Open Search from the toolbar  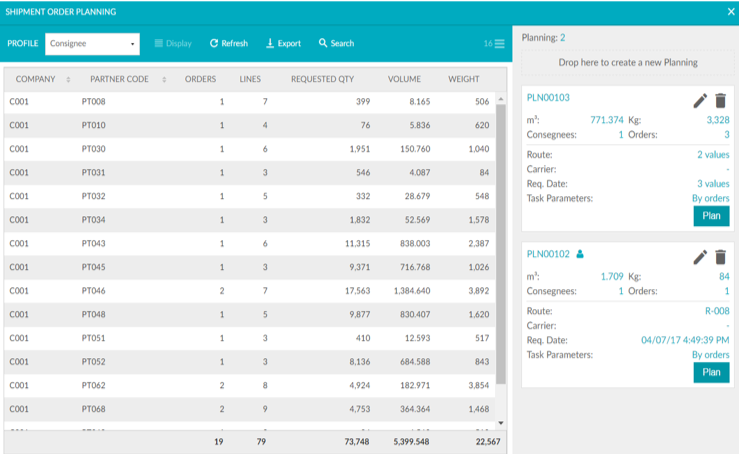tap(336, 43)
